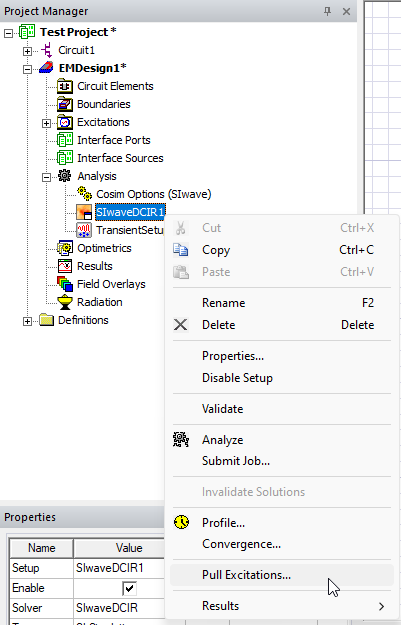401x625 pixels.
Task: Click the Cosim Options gears icon
Action: pyautogui.click(x=85, y=194)
